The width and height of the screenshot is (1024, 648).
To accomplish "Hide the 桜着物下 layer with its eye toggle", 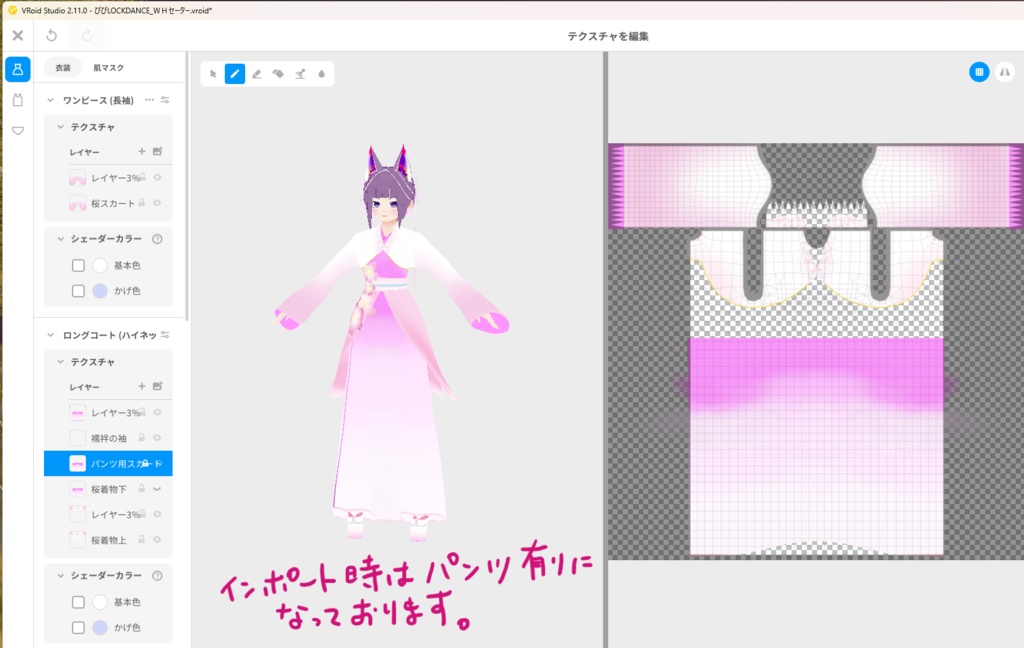I will [157, 489].
